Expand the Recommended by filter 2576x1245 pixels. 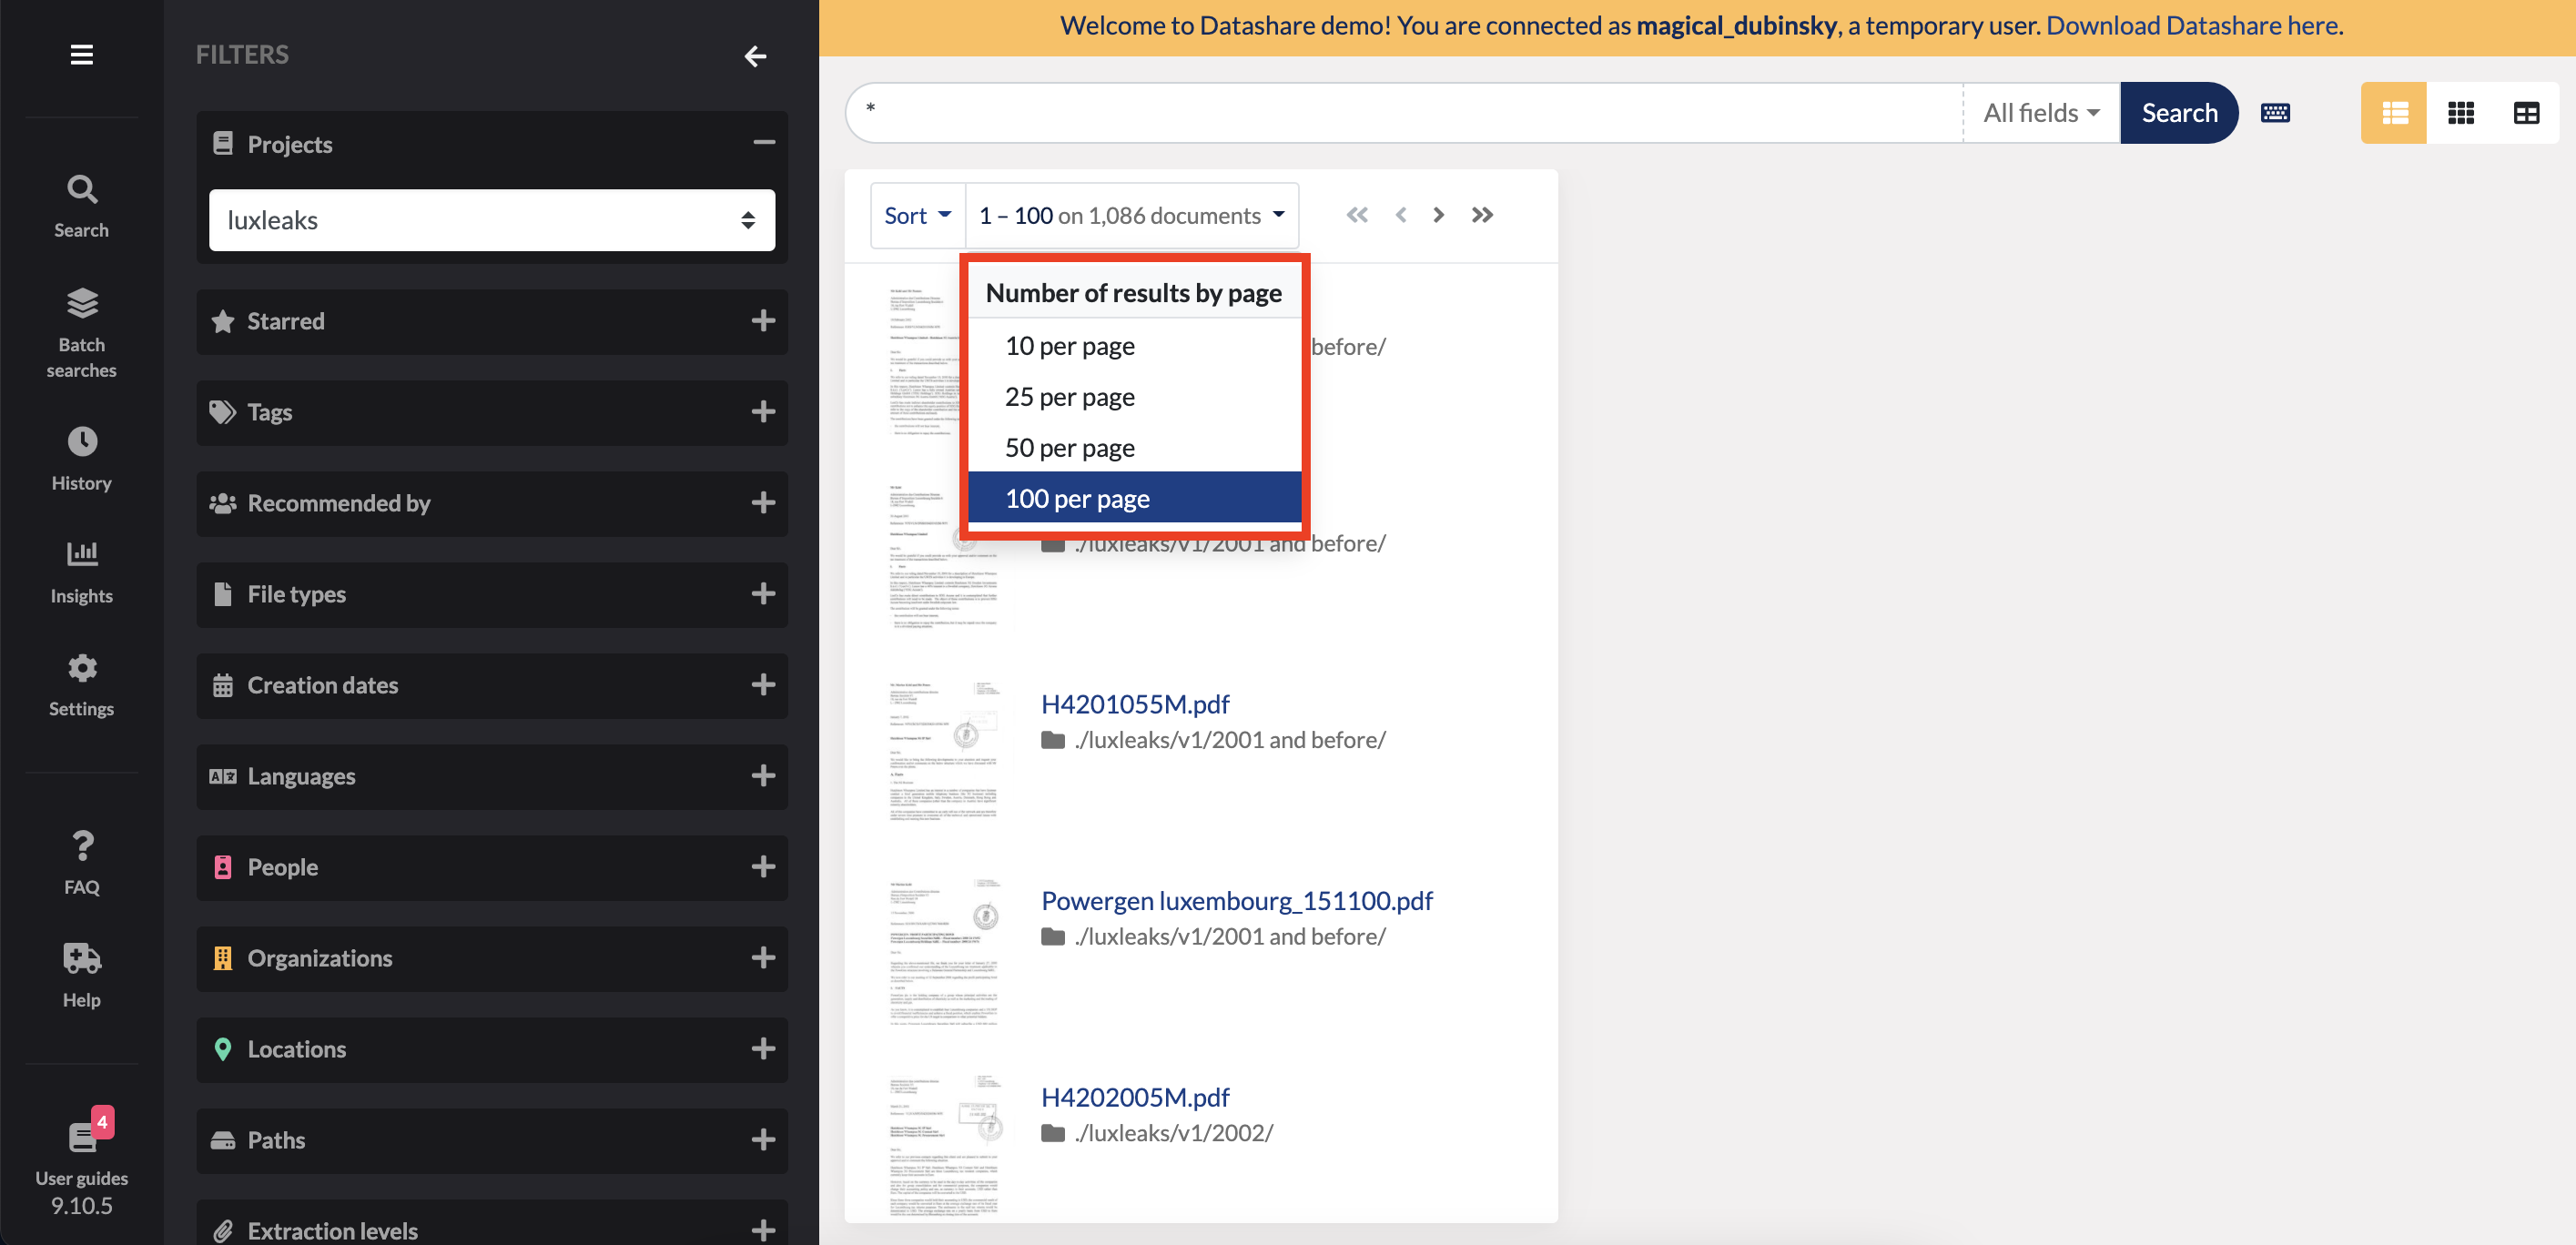(x=763, y=503)
